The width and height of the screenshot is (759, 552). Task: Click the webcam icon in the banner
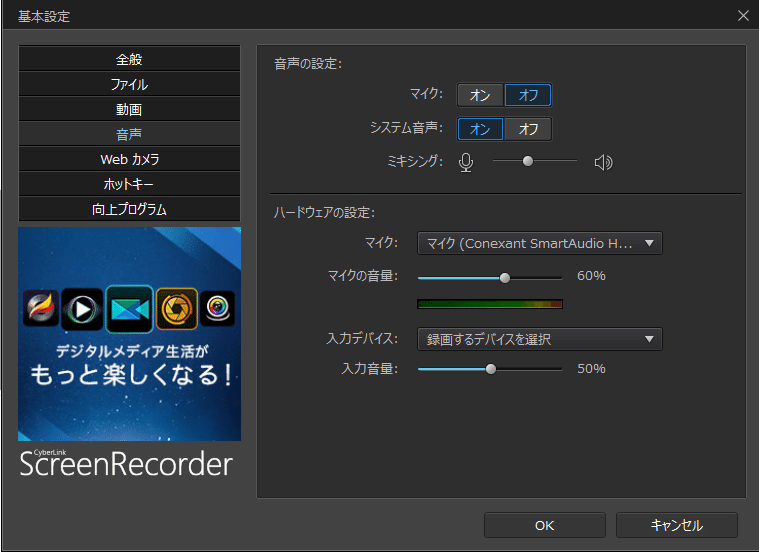pyautogui.click(x=218, y=308)
